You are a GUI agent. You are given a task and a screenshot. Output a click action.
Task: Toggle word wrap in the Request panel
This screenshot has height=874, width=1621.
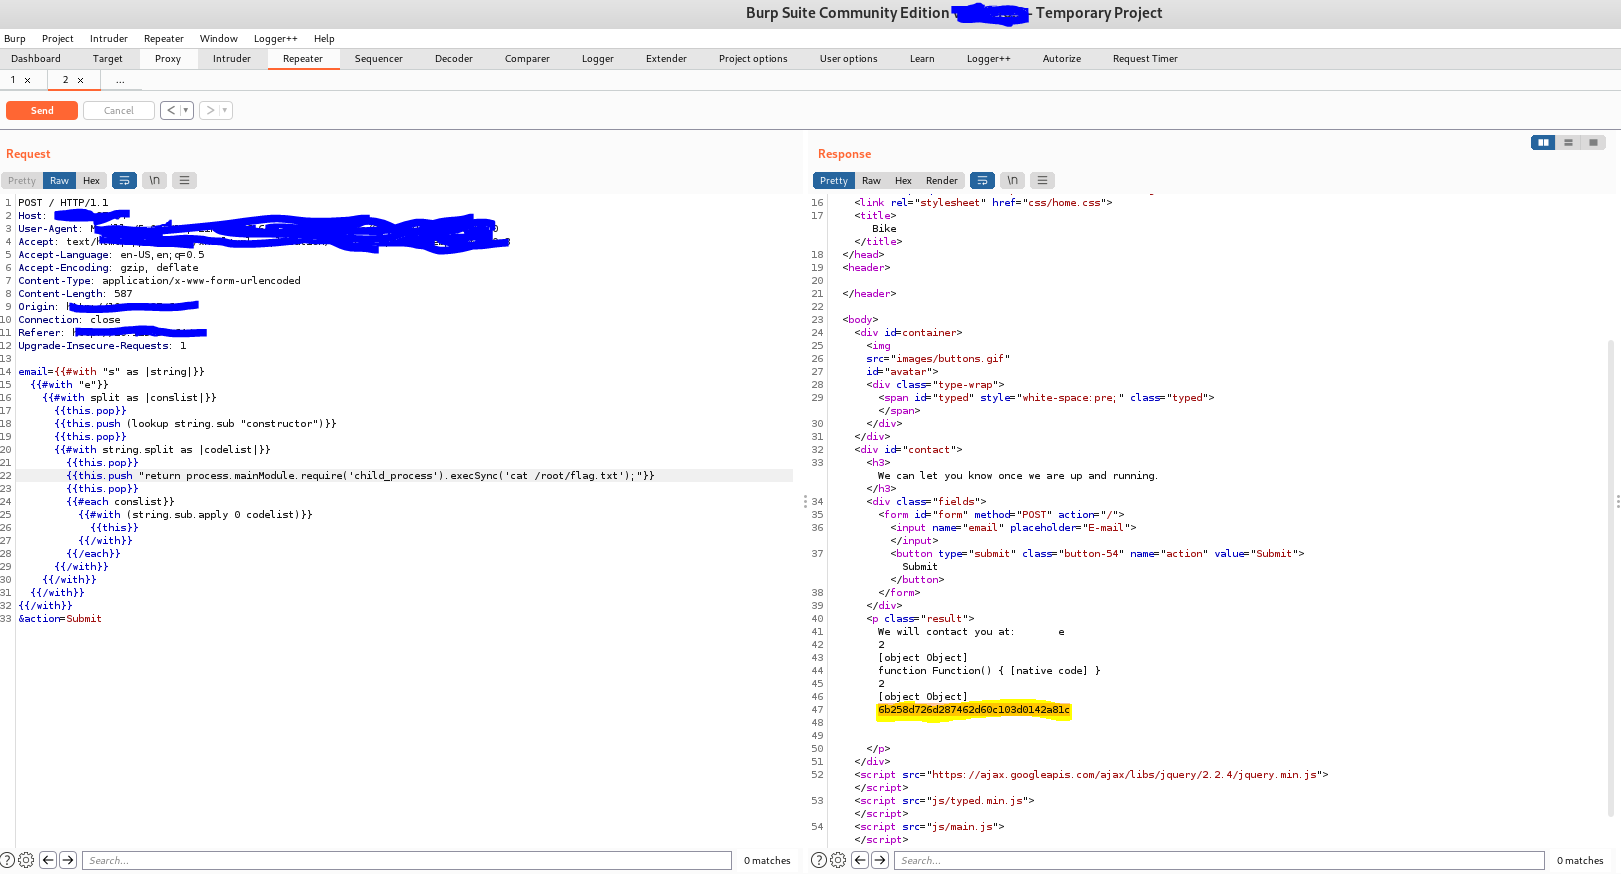[124, 181]
